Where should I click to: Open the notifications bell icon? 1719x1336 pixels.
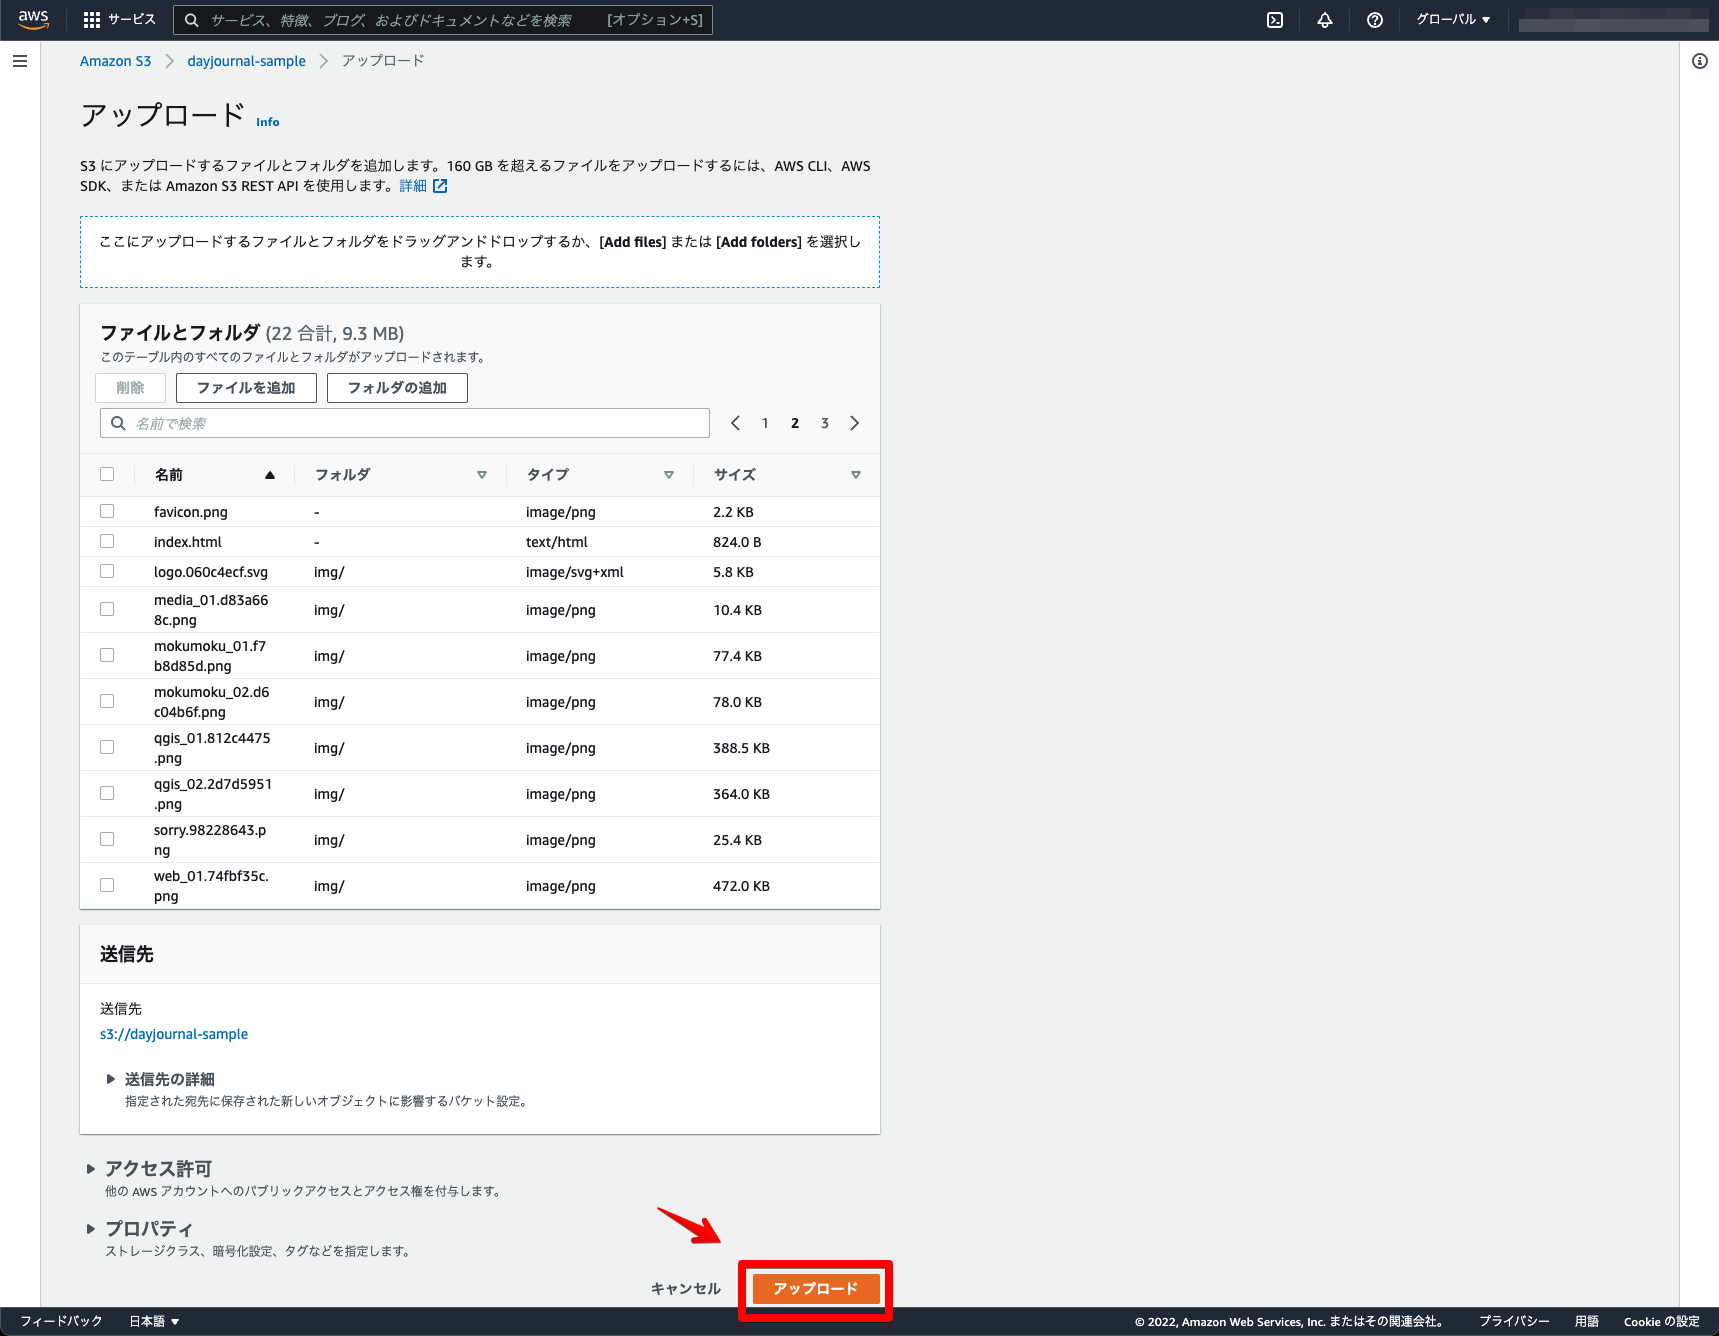1325,20
